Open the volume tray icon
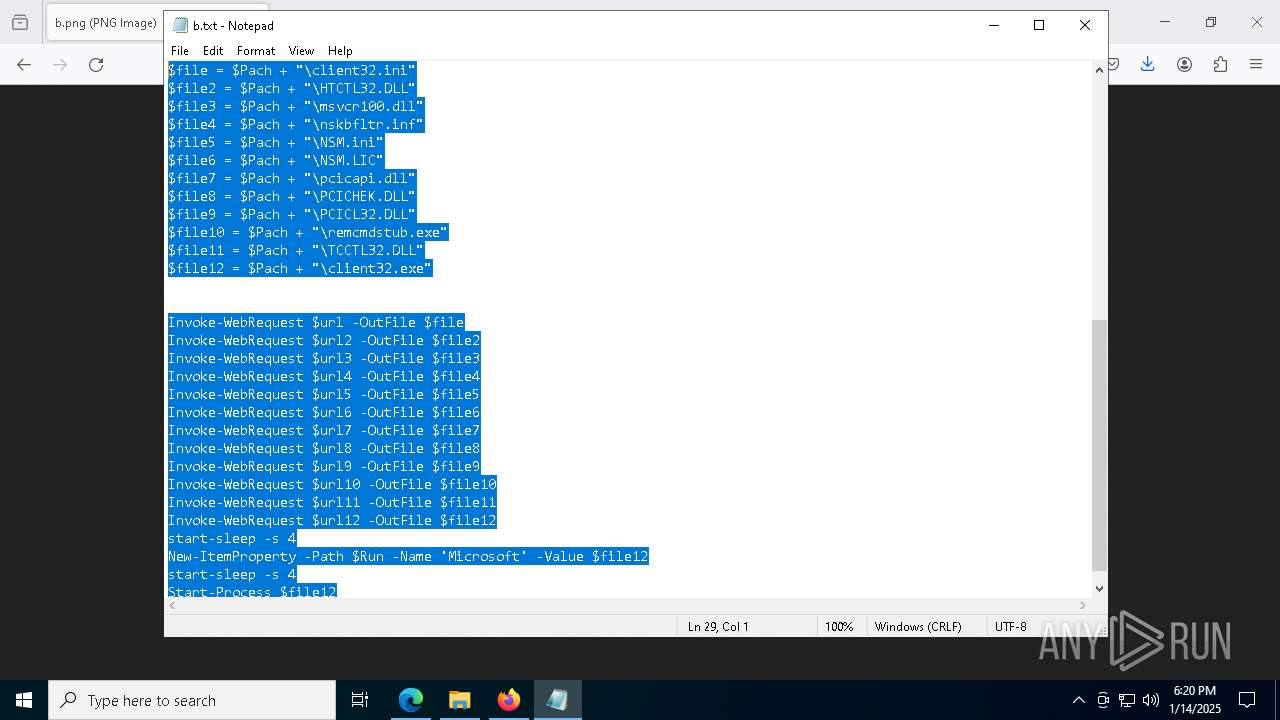This screenshot has height=720, width=1280. [1151, 700]
